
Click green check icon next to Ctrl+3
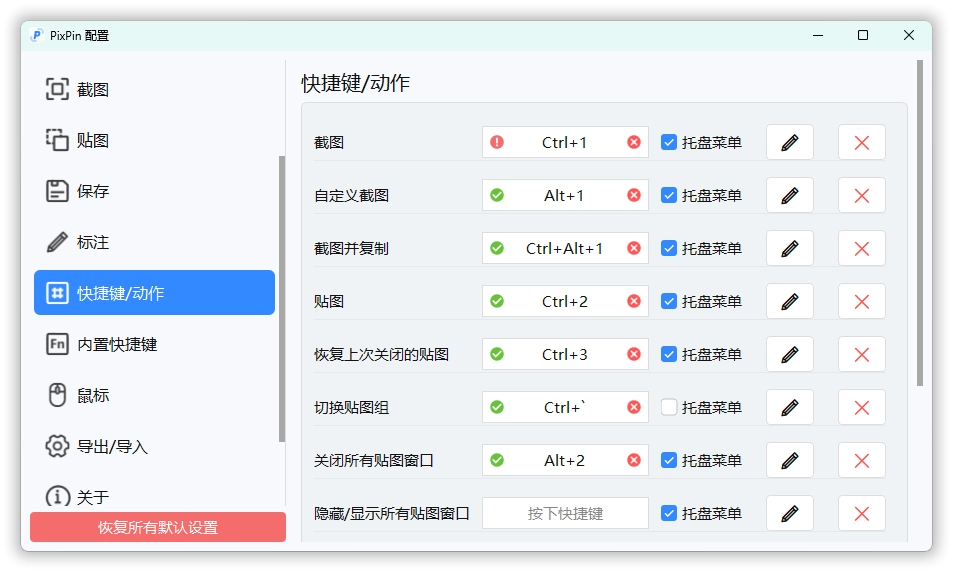pos(497,355)
